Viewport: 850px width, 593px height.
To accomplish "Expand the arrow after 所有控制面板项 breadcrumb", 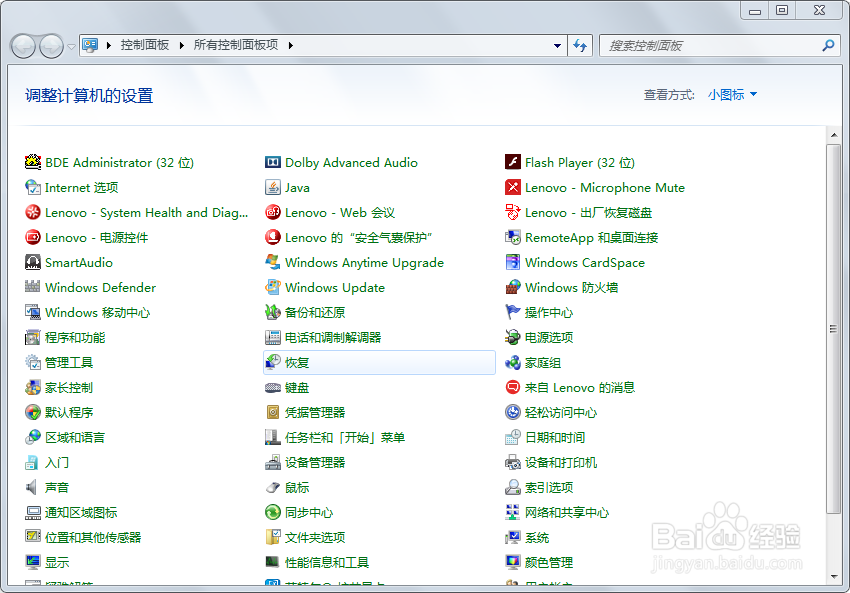I will point(291,46).
